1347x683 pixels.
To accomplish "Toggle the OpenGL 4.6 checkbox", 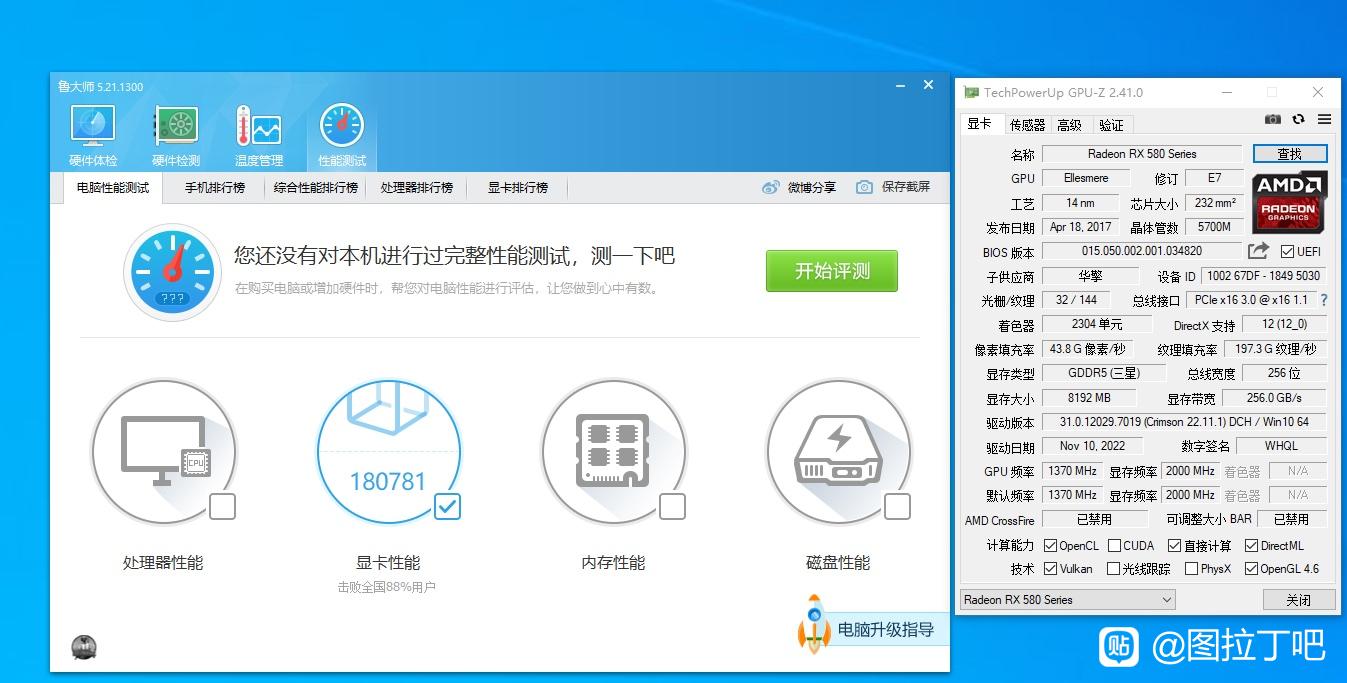I will click(x=1251, y=568).
